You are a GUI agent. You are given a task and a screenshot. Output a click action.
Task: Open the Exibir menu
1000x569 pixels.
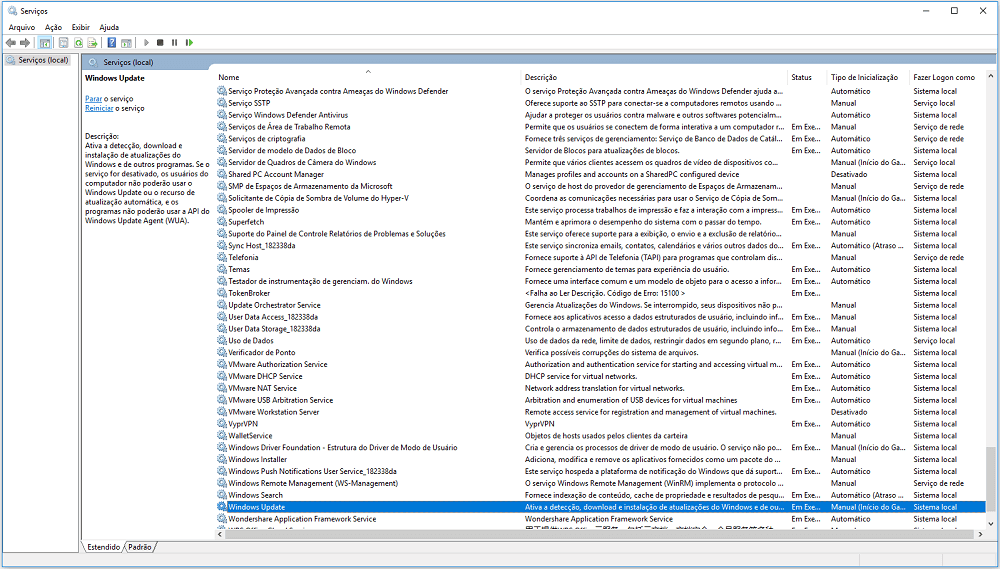tap(80, 27)
